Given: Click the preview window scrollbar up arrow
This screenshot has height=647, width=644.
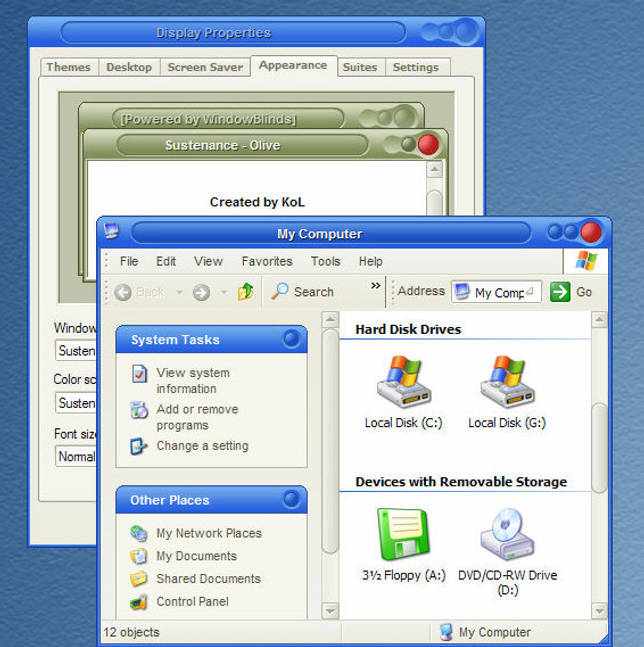Looking at the screenshot, I should 434,169.
